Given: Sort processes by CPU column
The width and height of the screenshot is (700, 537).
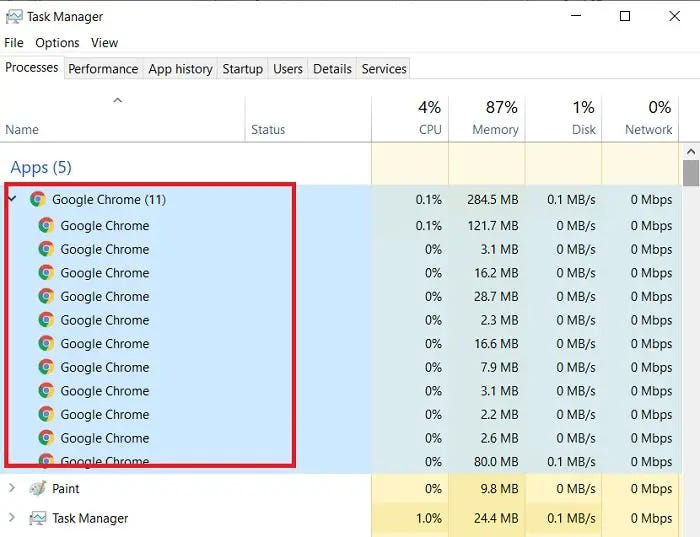Looking at the screenshot, I should (410, 119).
